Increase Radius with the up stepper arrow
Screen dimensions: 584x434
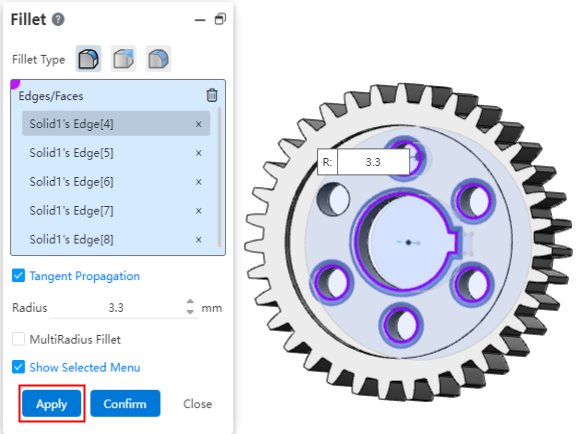coord(190,301)
